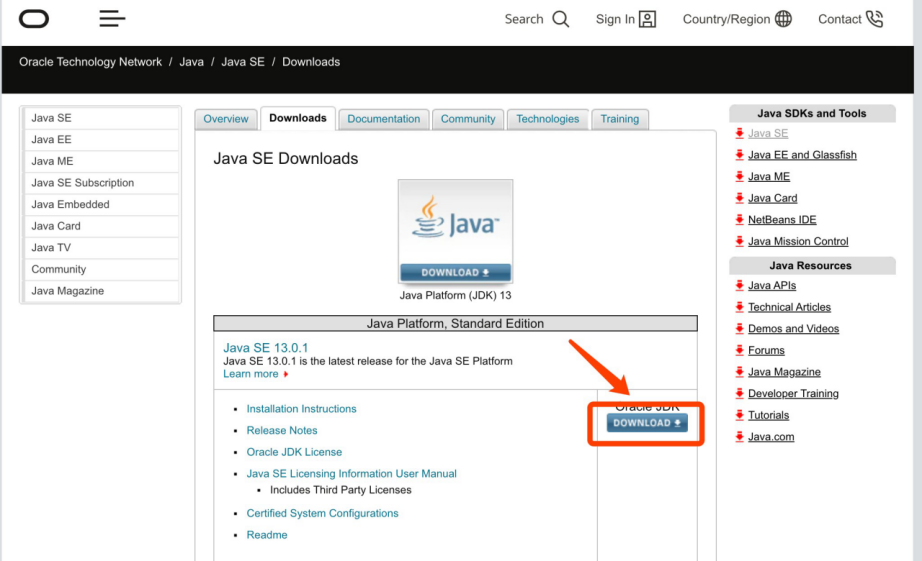Open the Java APIs link
Image resolution: width=922 pixels, height=561 pixels.
(x=771, y=285)
